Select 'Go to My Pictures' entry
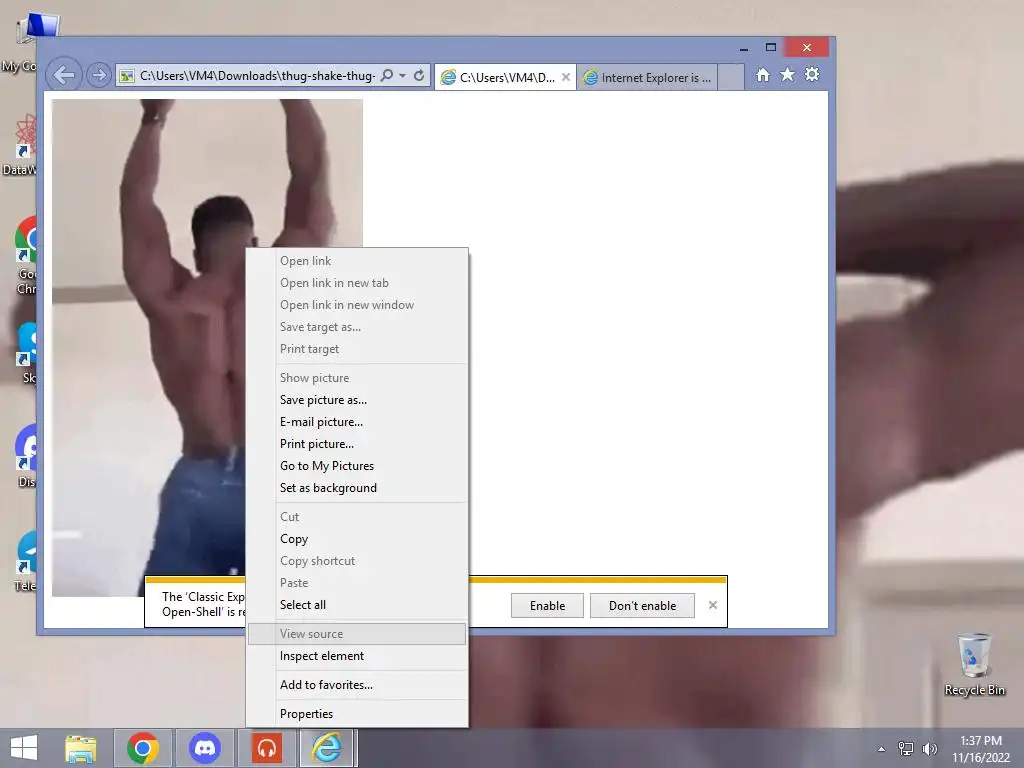 [x=357, y=466]
